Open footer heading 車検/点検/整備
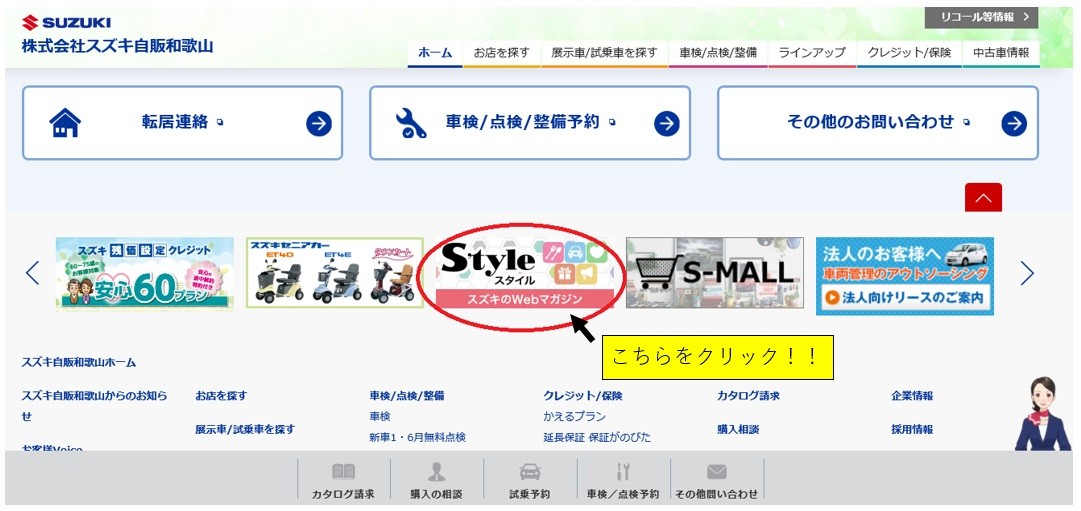Viewport: 1081px width, 511px height. [x=407, y=396]
